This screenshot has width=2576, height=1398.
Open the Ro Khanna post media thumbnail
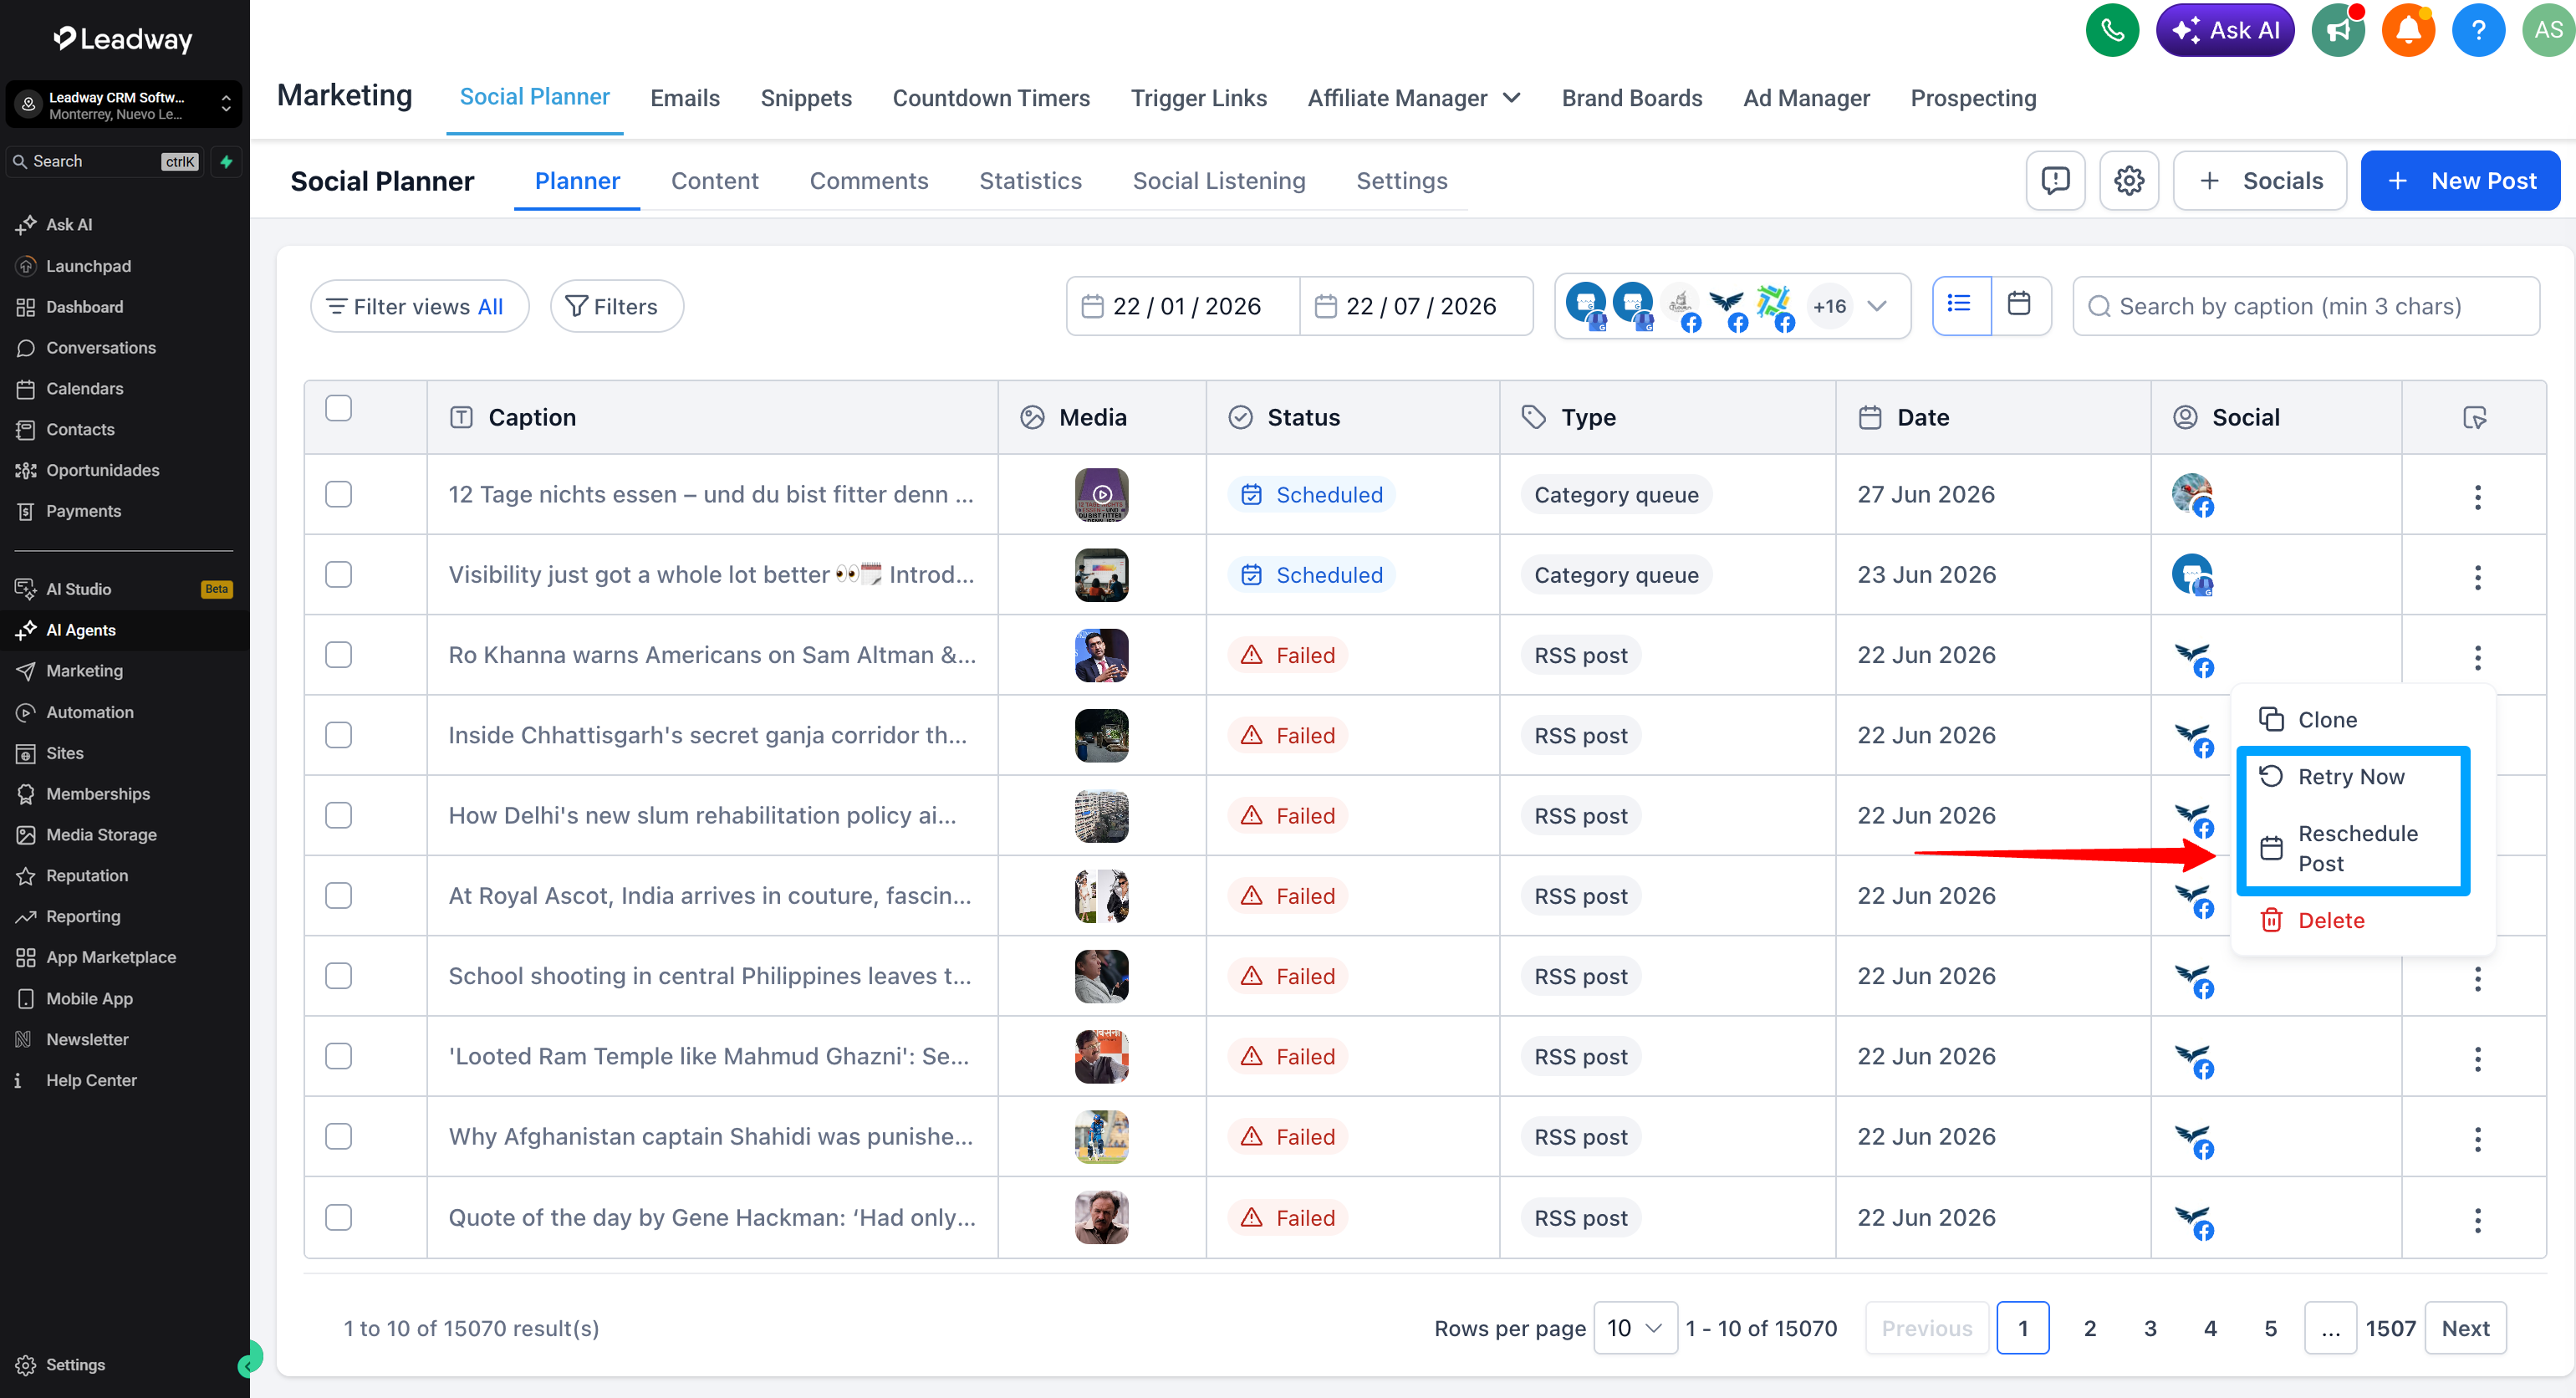tap(1101, 655)
